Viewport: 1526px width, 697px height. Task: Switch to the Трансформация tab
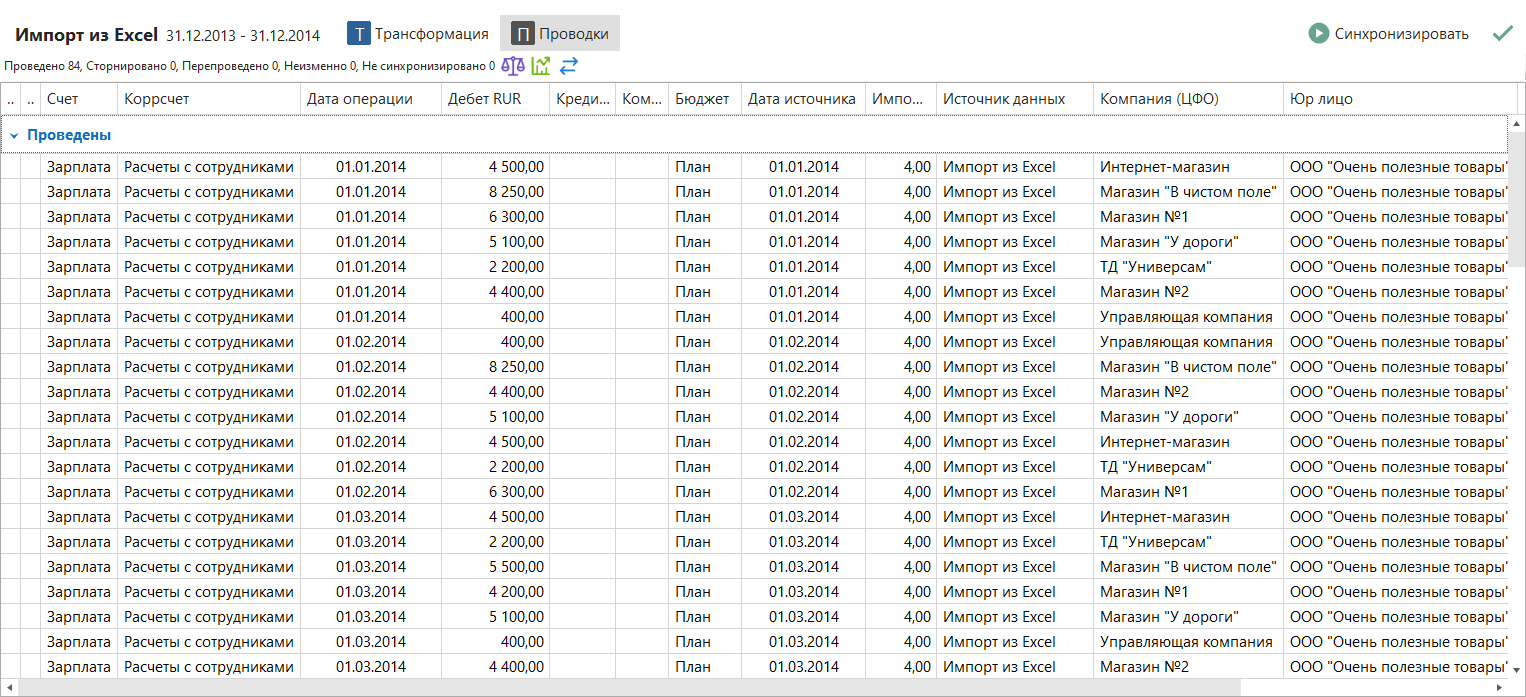431,34
